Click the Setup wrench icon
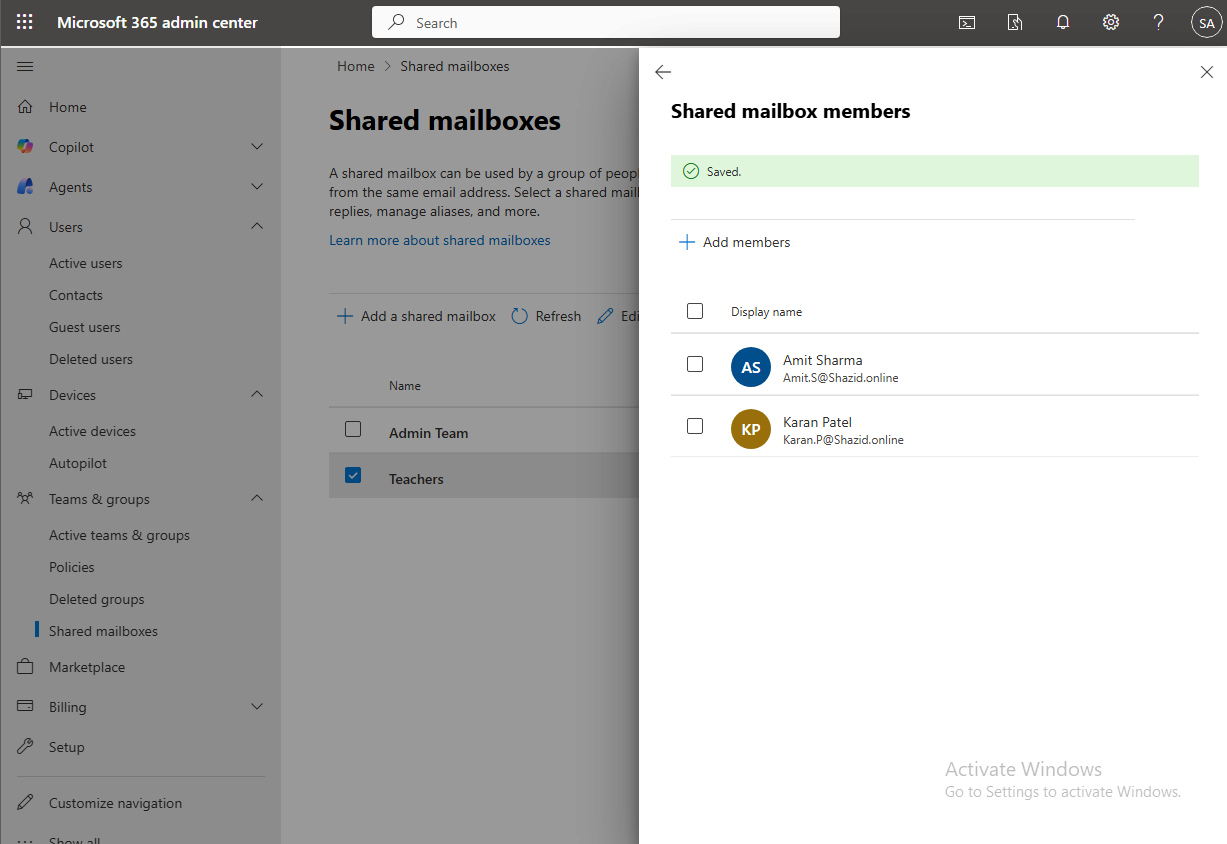 click(x=26, y=747)
